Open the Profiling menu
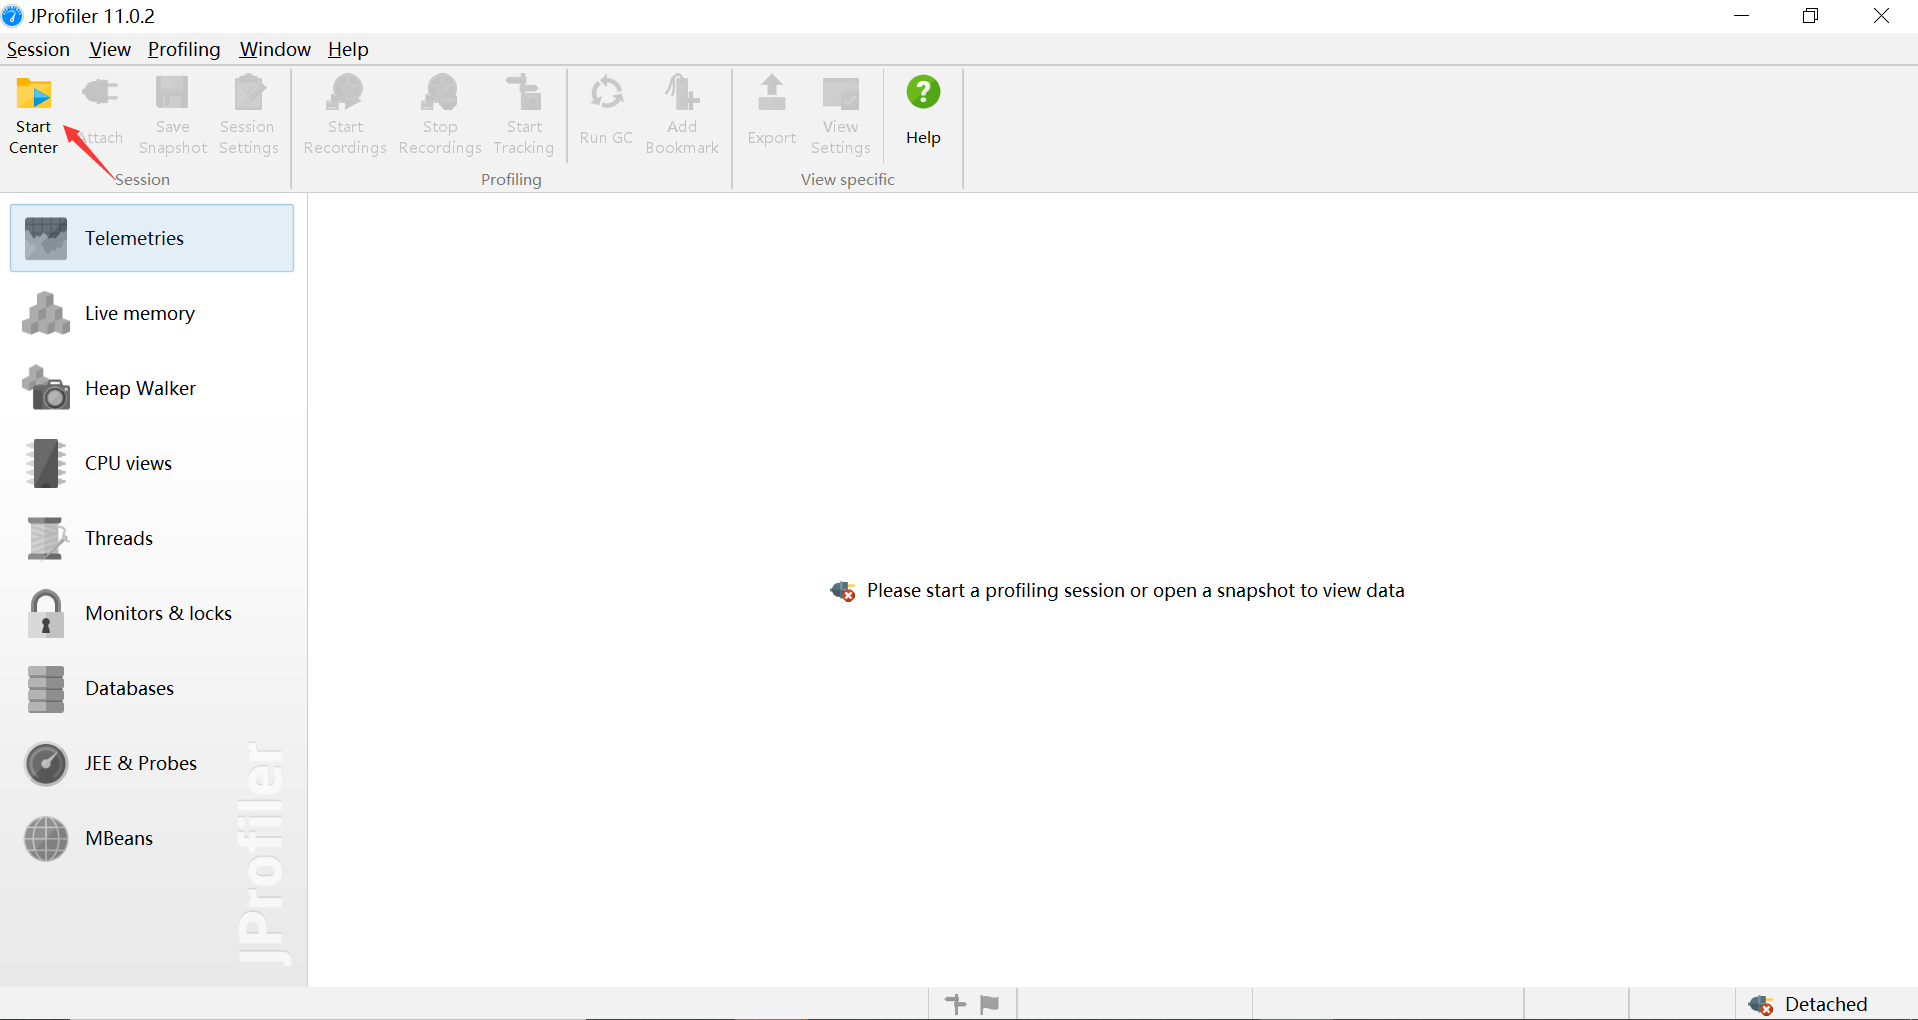 coord(184,49)
